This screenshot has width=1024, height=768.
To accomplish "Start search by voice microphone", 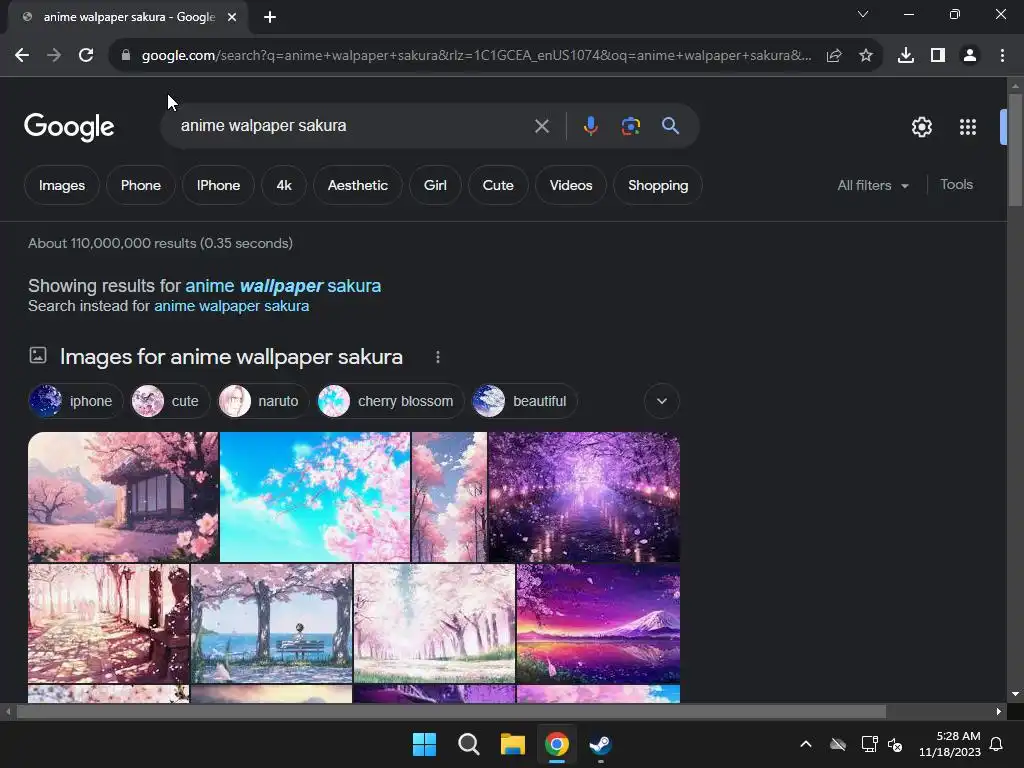I will coord(590,126).
